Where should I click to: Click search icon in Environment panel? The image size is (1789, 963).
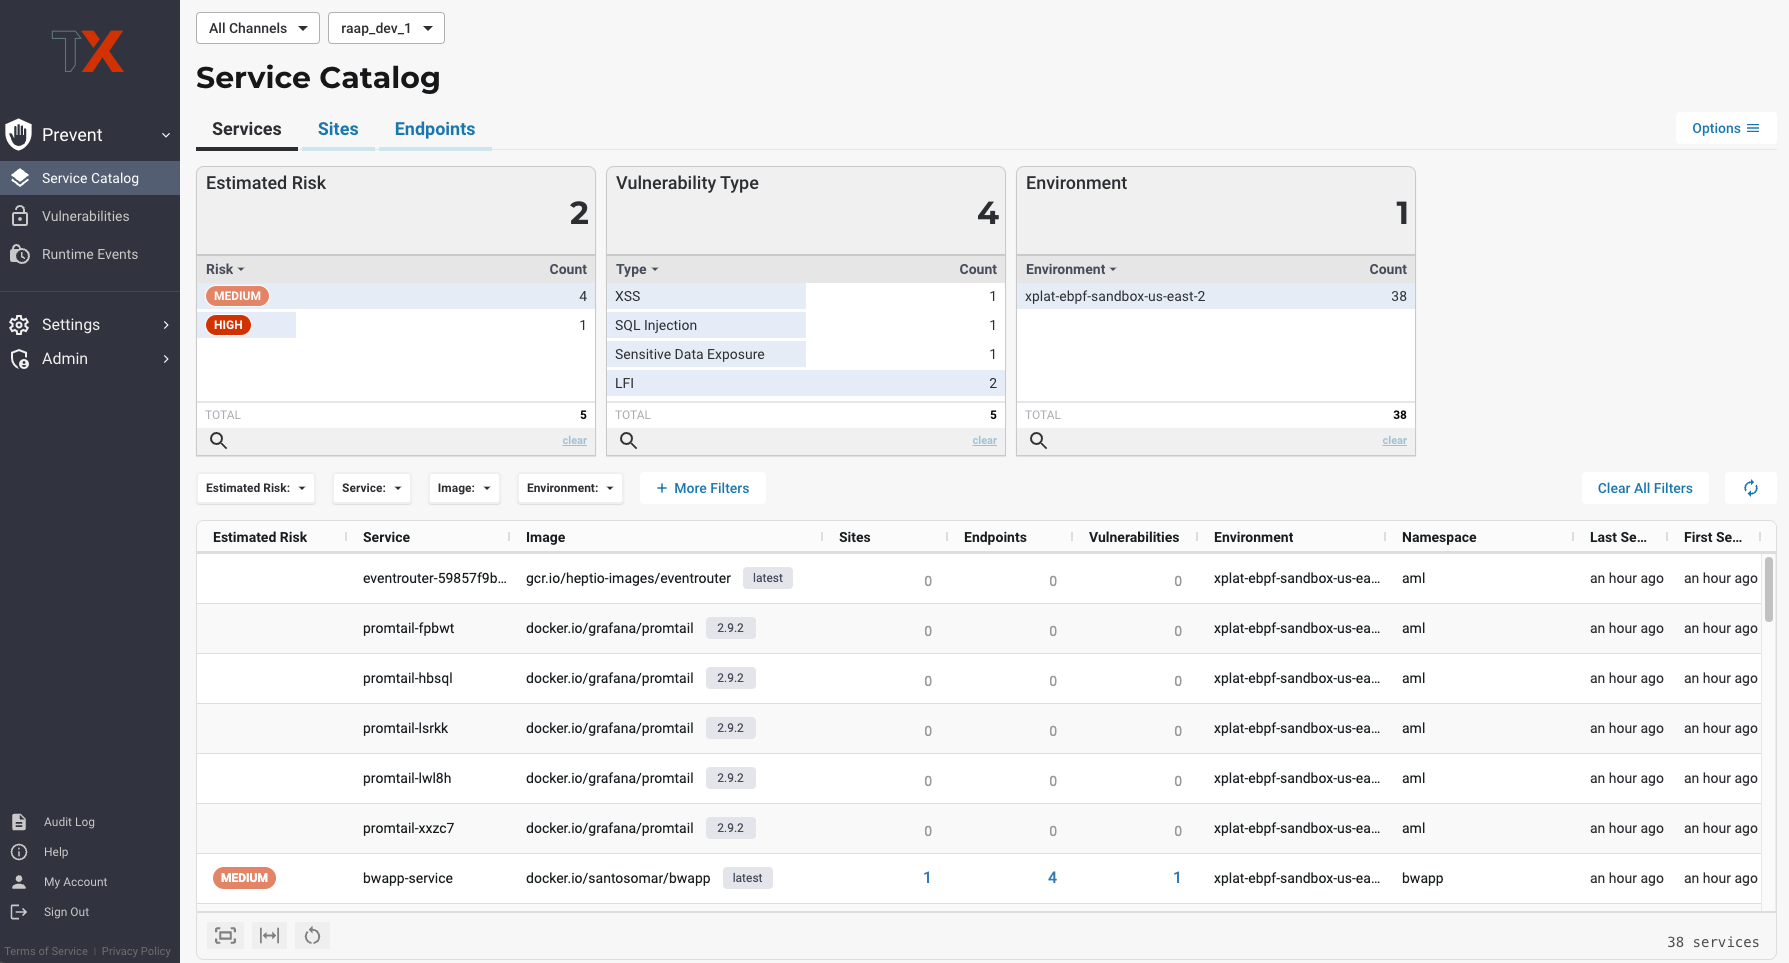[x=1038, y=441]
